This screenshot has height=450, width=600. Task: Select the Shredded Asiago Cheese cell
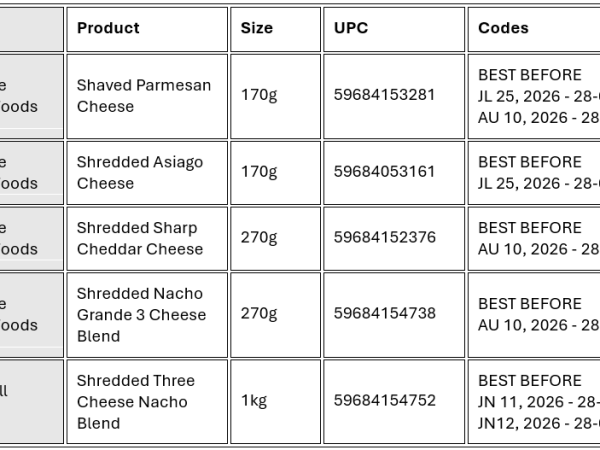140,172
